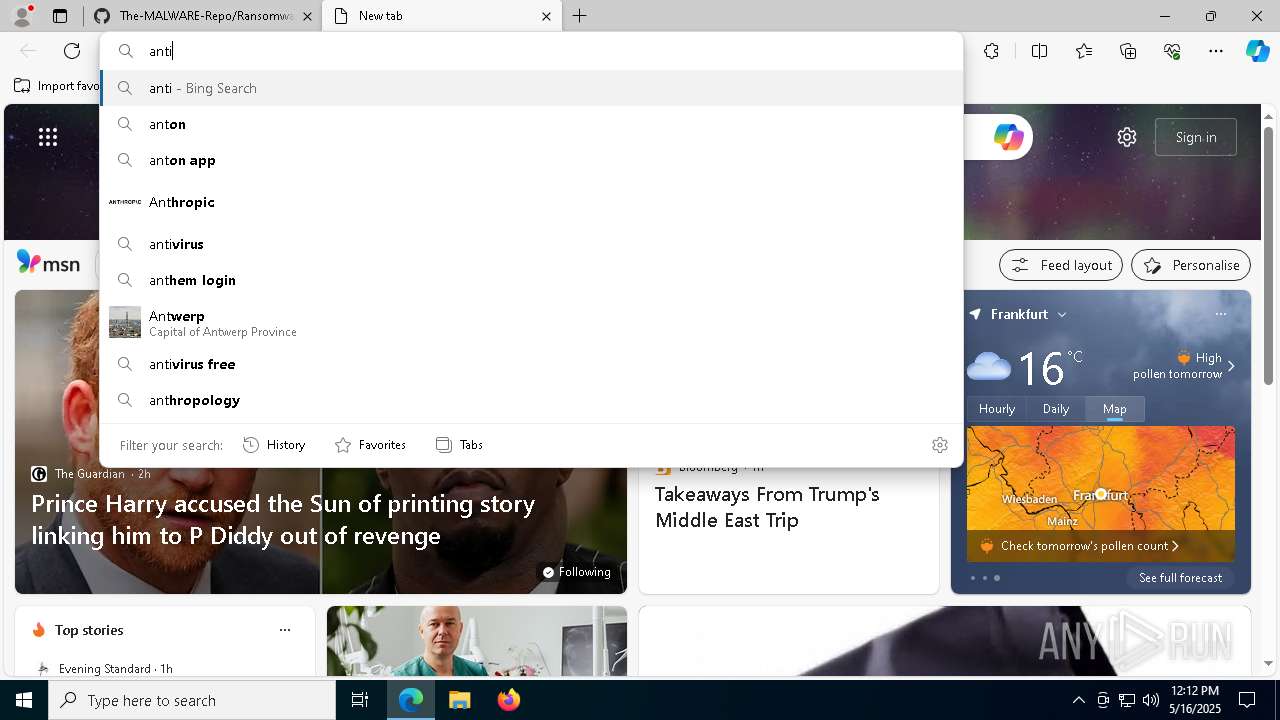Open Task View in taskbar
This screenshot has height=720, width=1280.
pyautogui.click(x=360, y=700)
